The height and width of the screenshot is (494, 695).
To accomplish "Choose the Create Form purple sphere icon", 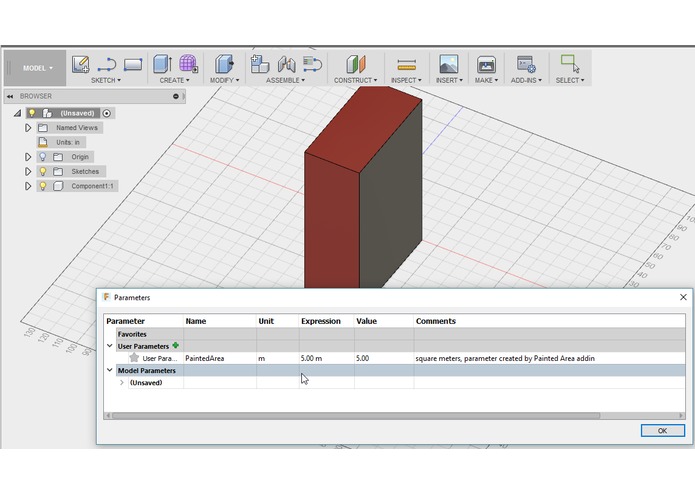I will [x=188, y=64].
